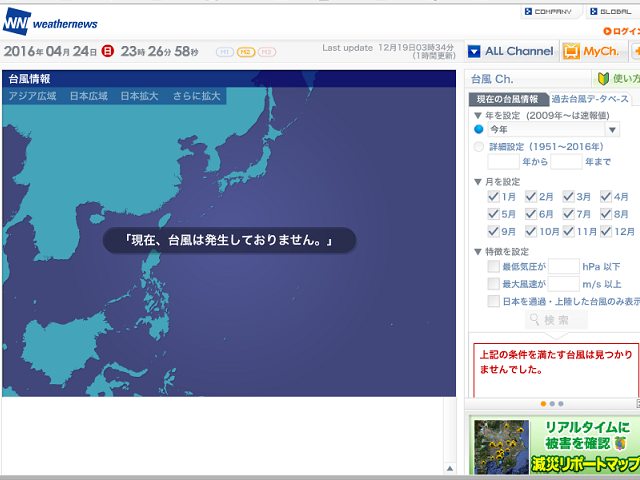Screen dimensions: 640x480
Task: Uncheck the 2月 checkbox
Action: point(531,197)
